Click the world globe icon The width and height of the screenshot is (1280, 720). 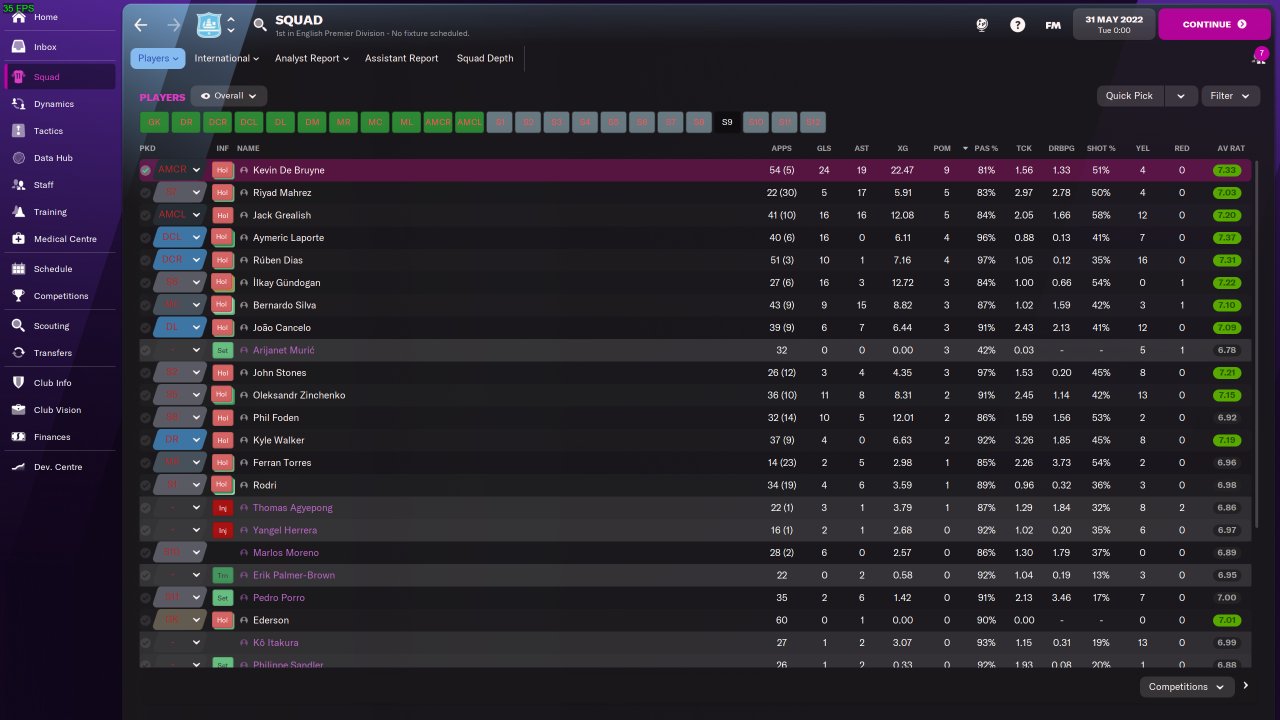982,25
